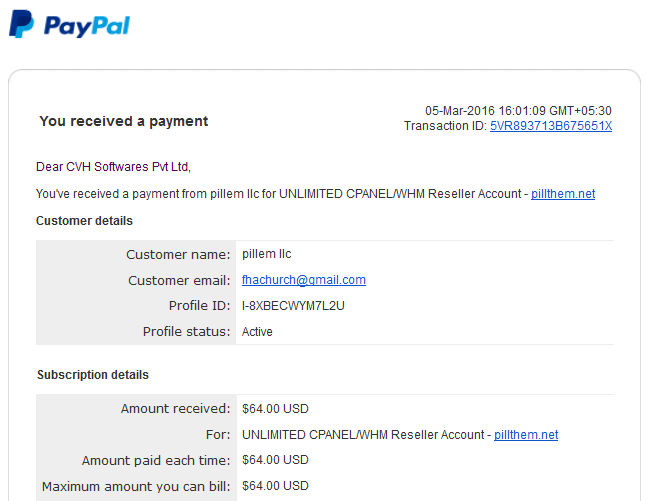Click the Amount paid each time value

coord(275,460)
